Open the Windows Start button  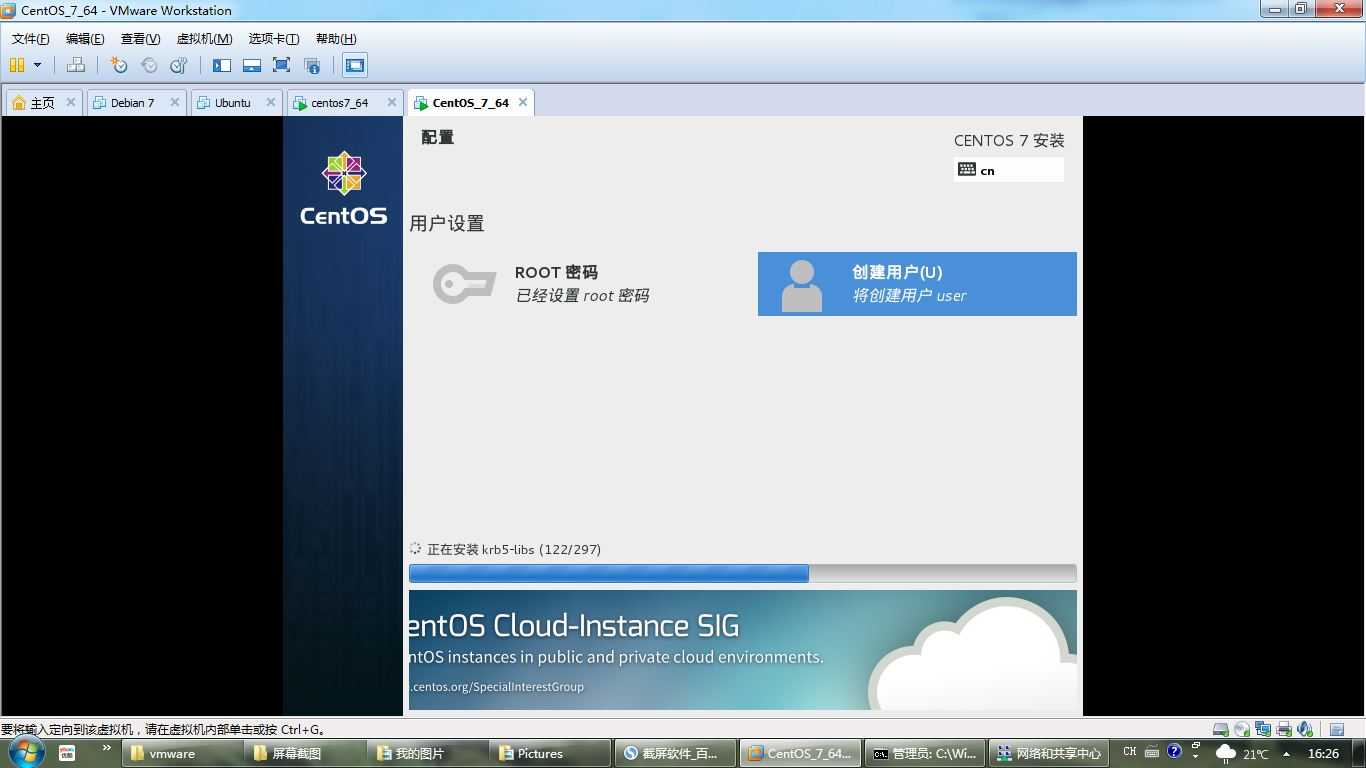[x=25, y=752]
